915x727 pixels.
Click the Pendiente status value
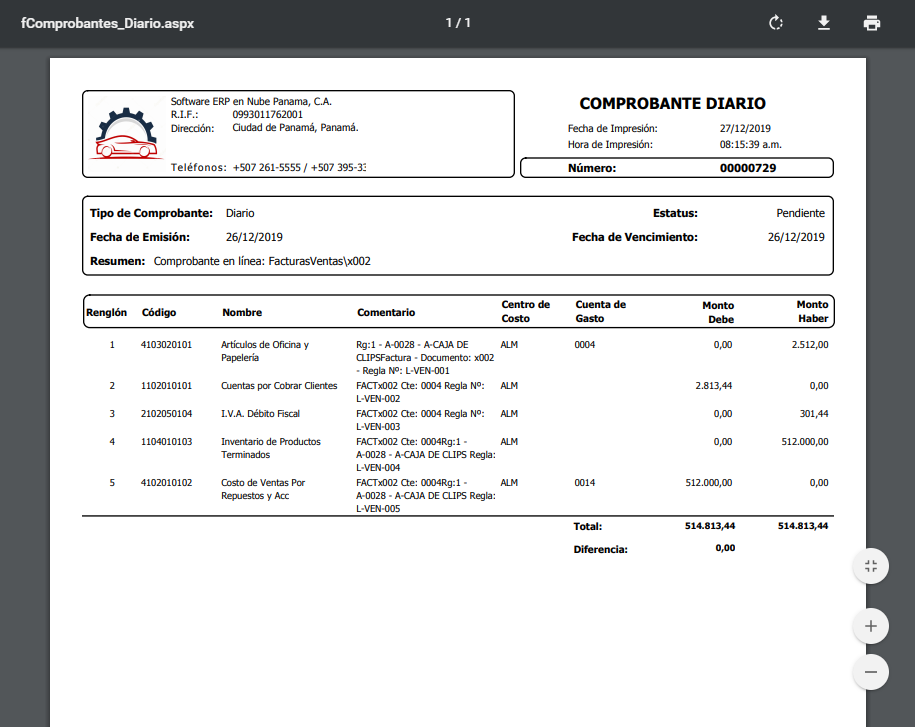pos(800,213)
